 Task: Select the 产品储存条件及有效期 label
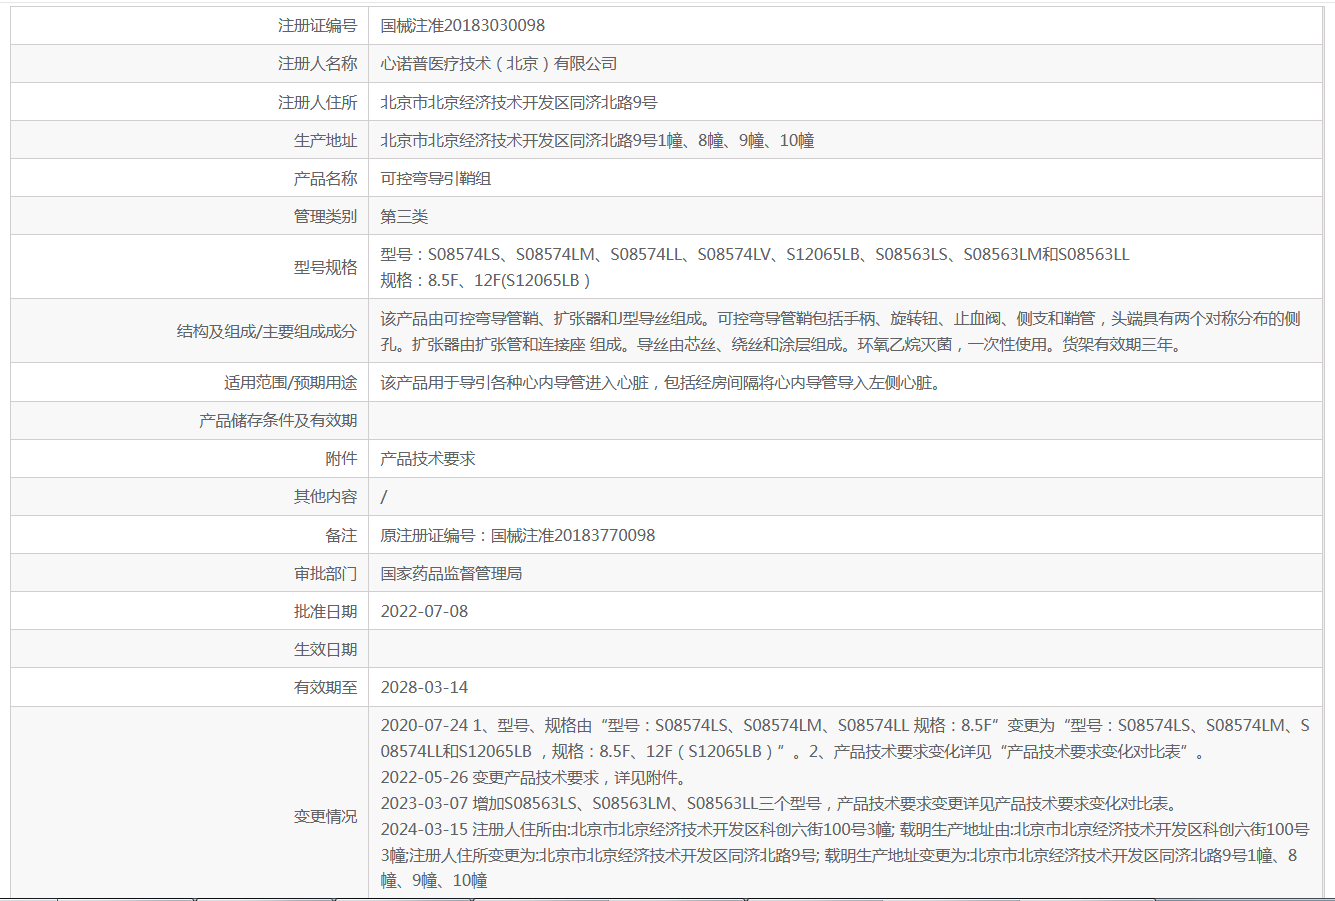pyautogui.click(x=278, y=420)
